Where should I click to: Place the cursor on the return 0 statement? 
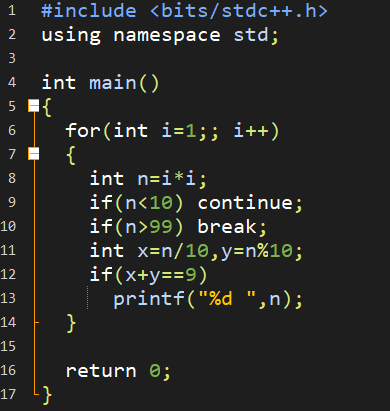pyautogui.click(x=118, y=371)
